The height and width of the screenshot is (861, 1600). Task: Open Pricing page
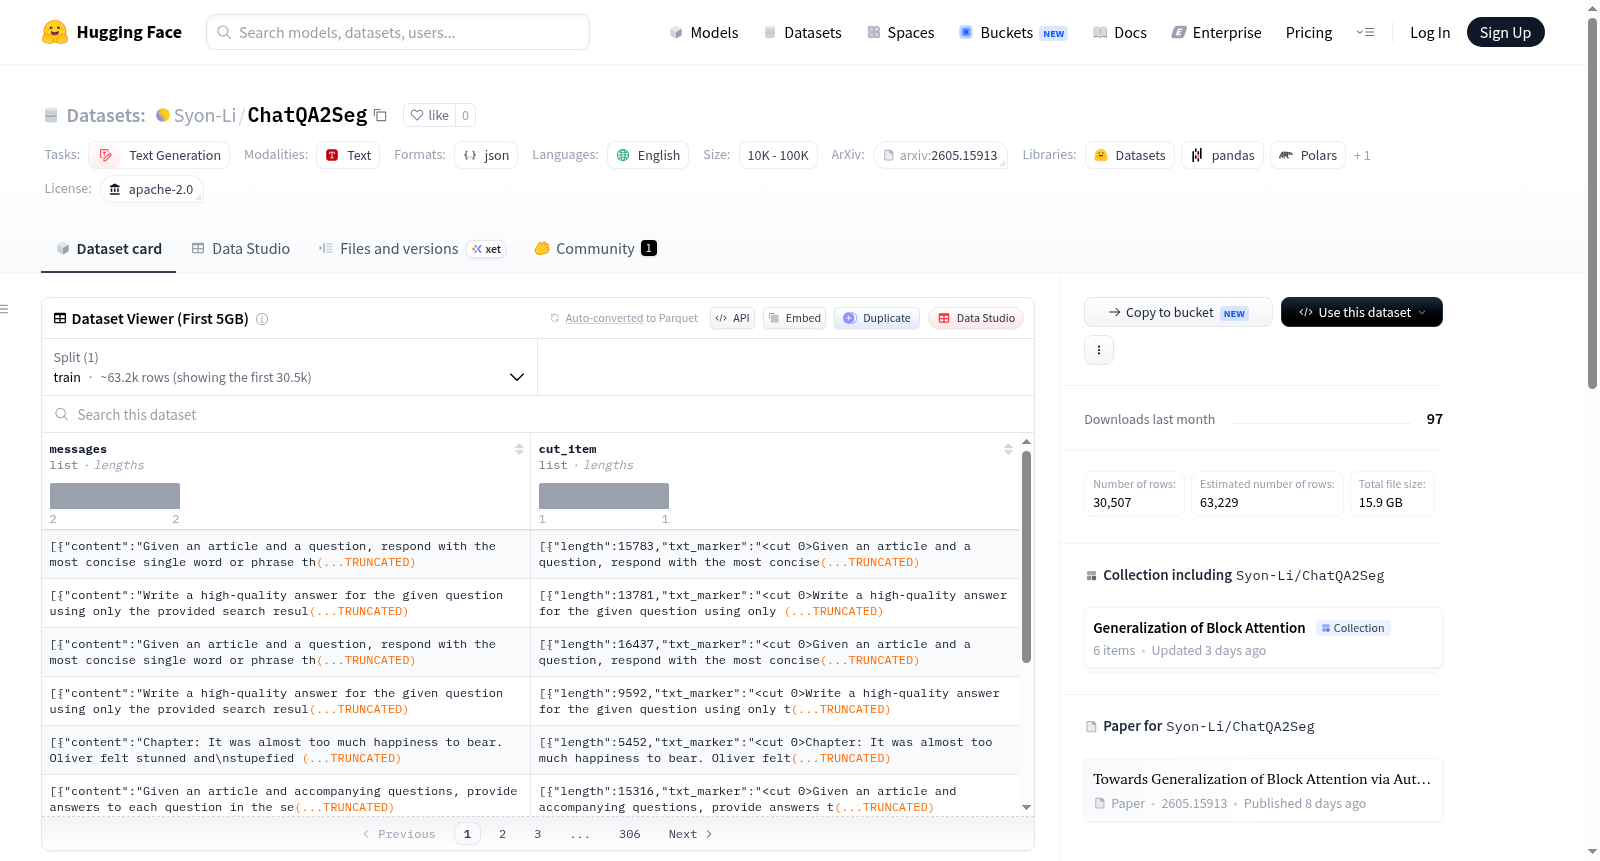point(1309,32)
